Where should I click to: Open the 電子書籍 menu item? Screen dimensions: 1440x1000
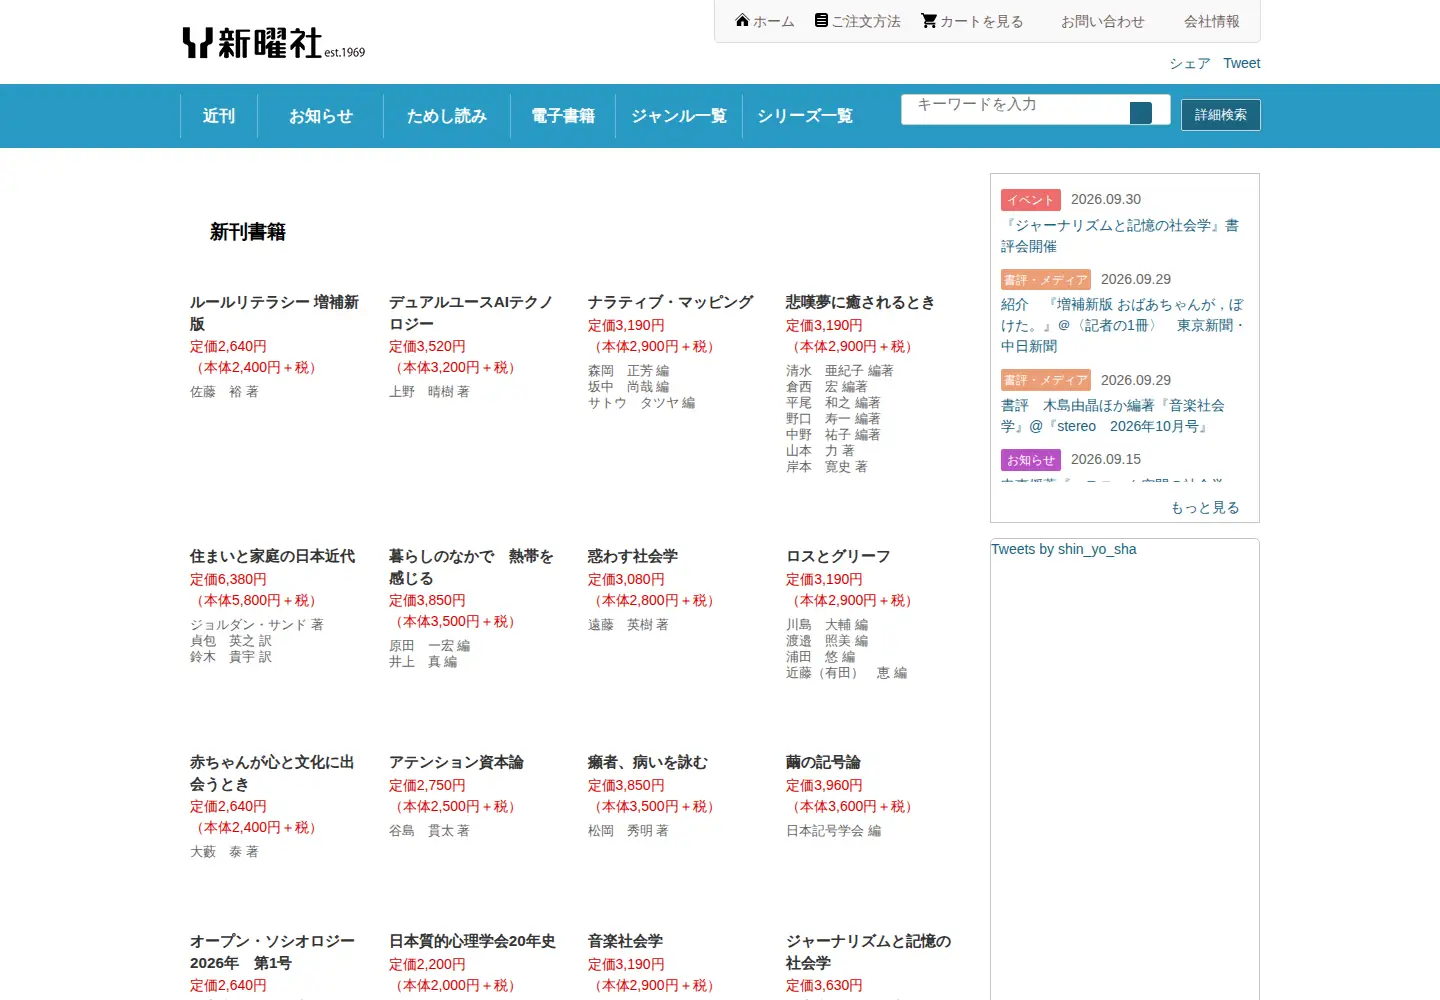coord(563,116)
